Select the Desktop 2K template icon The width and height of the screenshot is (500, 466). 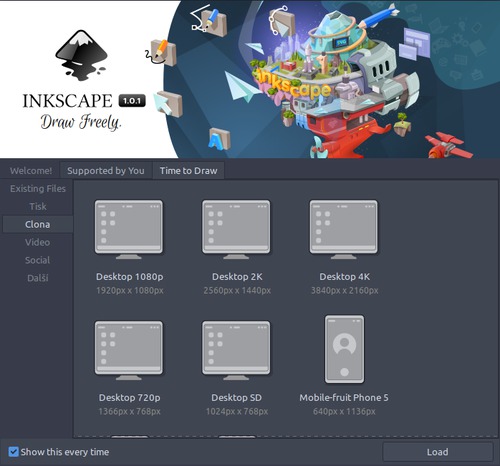(236, 229)
